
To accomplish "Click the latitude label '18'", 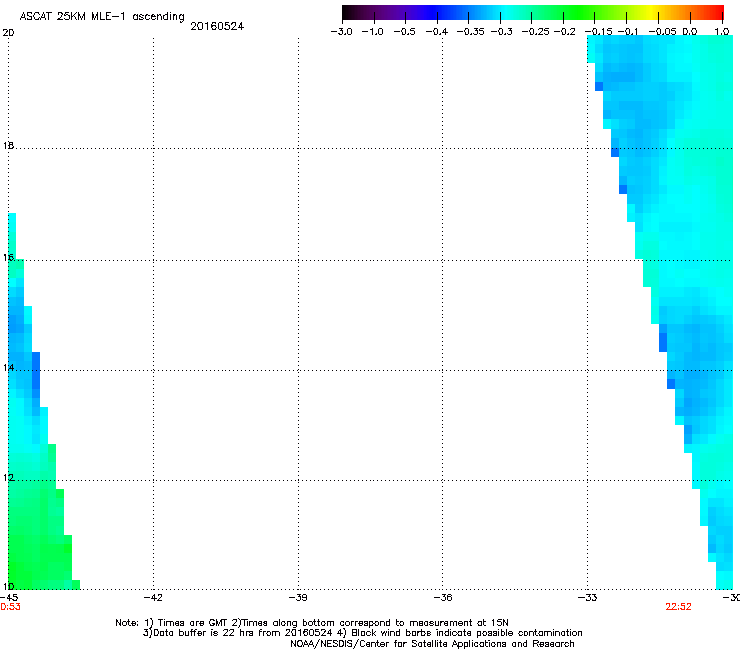I will pyautogui.click(x=8, y=145).
